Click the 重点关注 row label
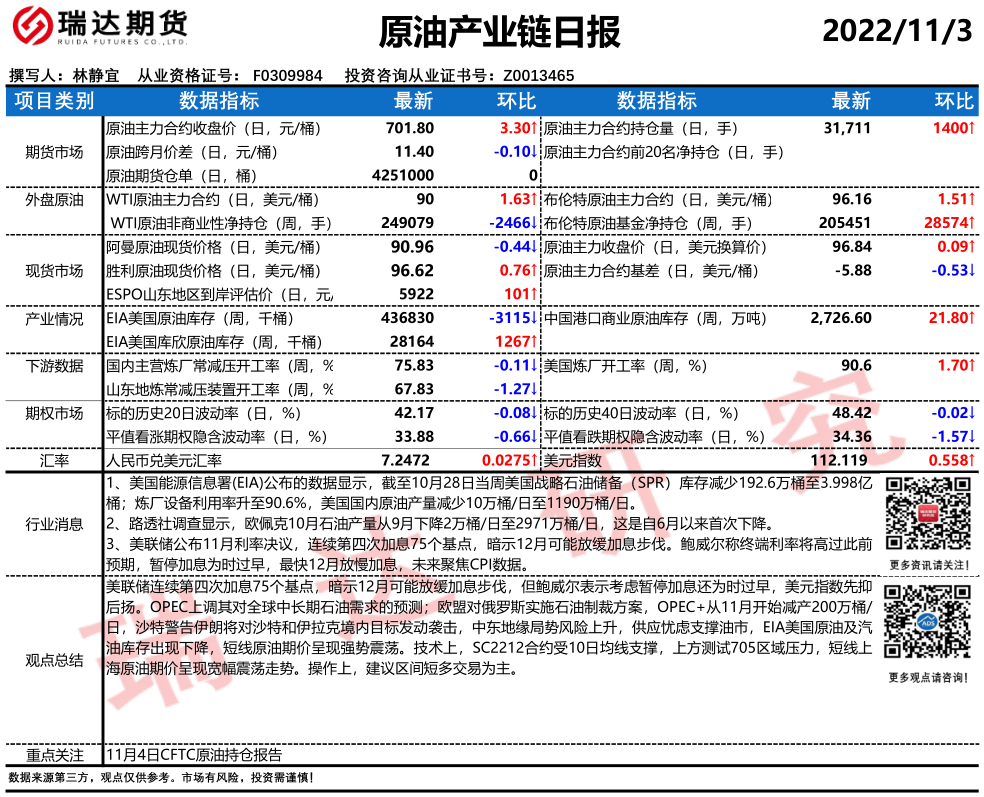The image size is (984, 797). click(54, 755)
